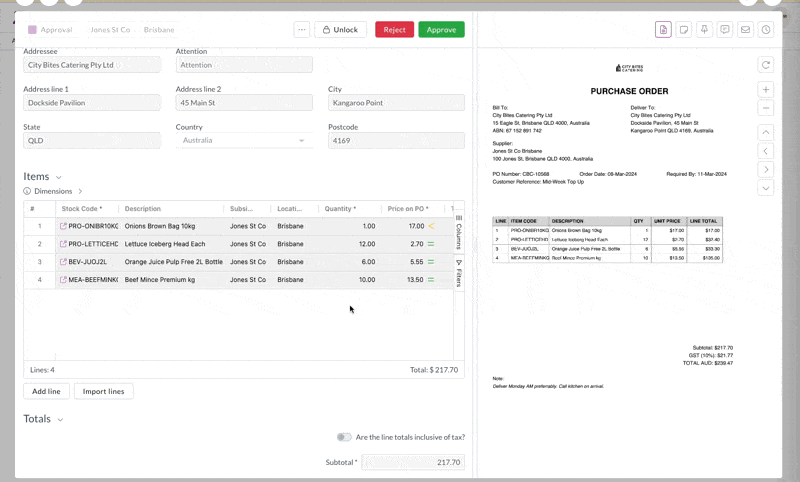800x482 pixels.
Task: Open the email envelope icon
Action: click(745, 30)
